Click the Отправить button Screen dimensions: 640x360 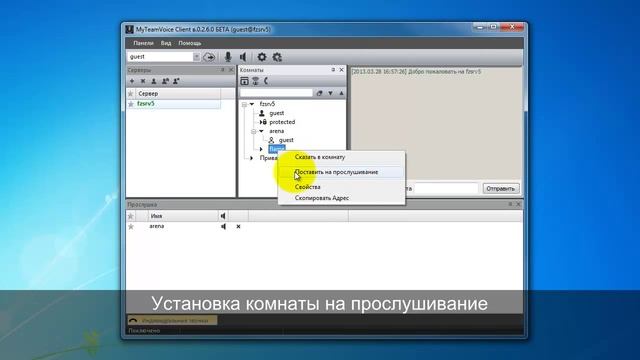[x=501, y=189]
